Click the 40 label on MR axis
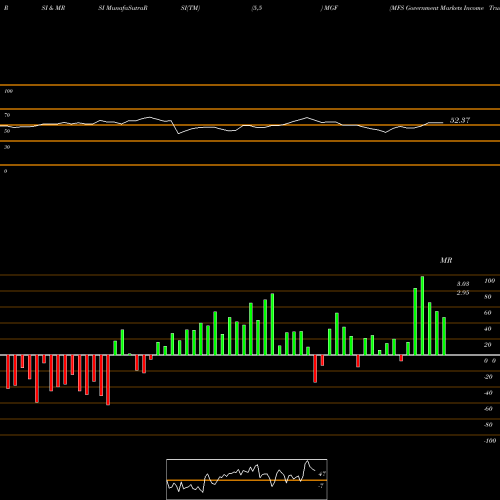500x500 pixels. click(x=488, y=329)
